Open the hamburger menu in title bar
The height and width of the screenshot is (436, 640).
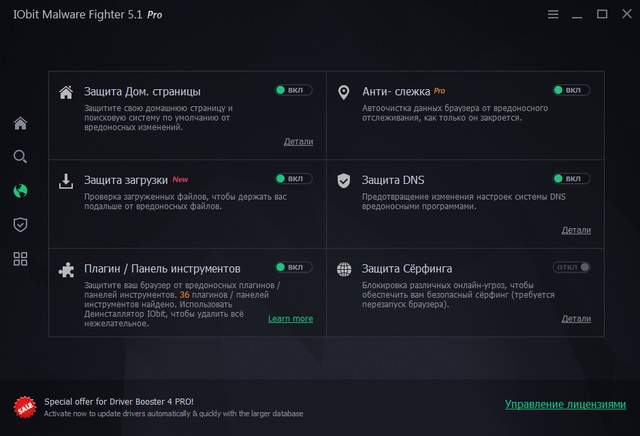coord(554,14)
